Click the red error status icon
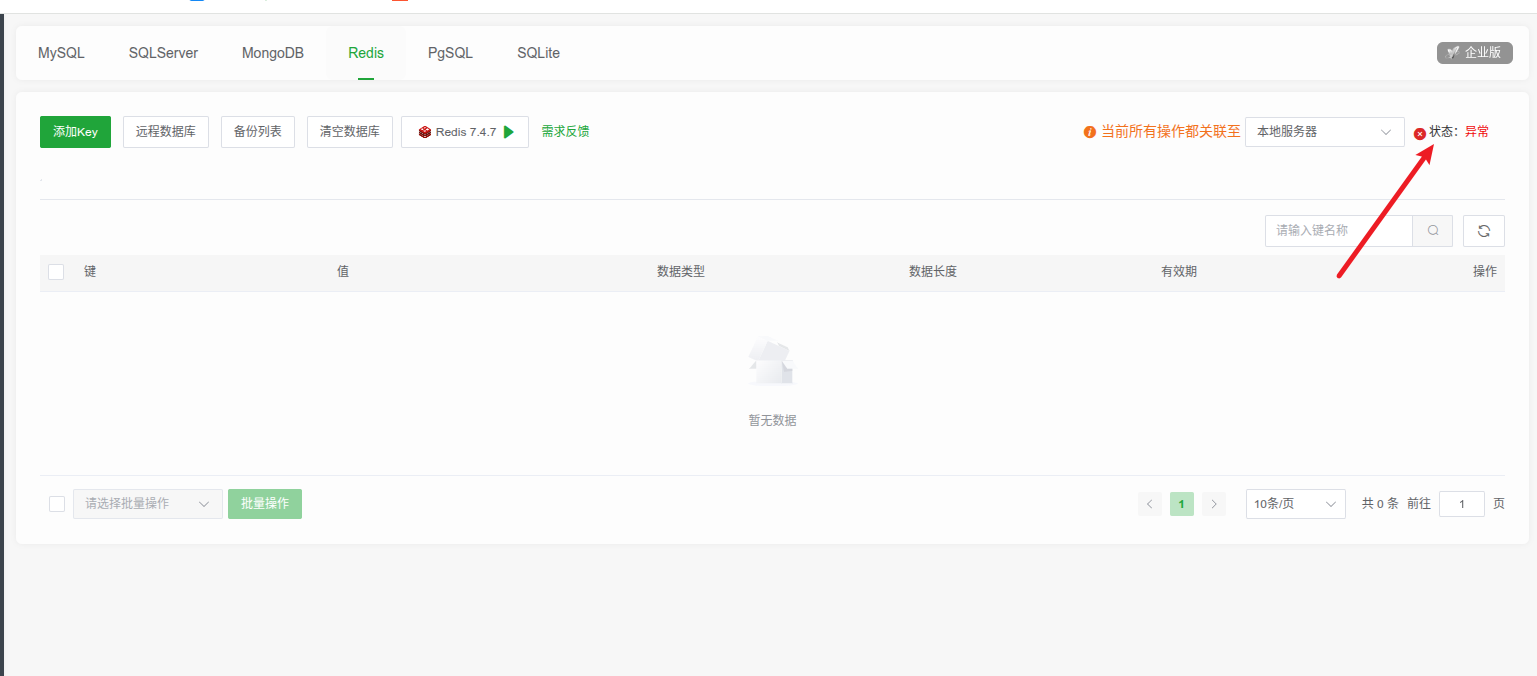 click(x=1420, y=133)
